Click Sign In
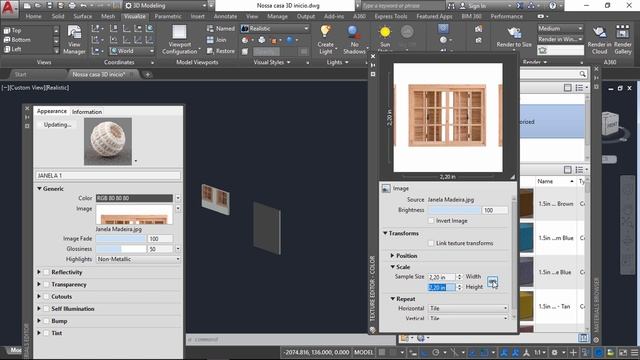Viewport: 640px width, 360px height. coord(478,6)
